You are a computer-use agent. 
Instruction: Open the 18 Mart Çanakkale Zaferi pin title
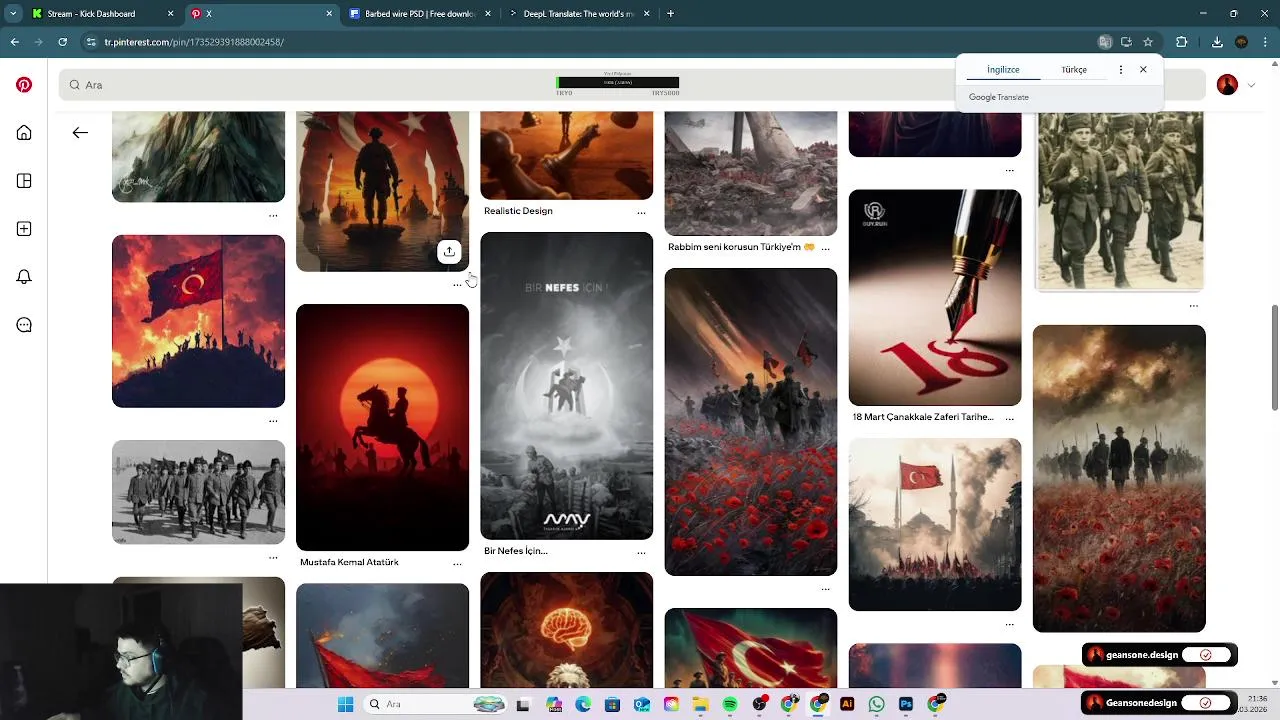coord(923,417)
